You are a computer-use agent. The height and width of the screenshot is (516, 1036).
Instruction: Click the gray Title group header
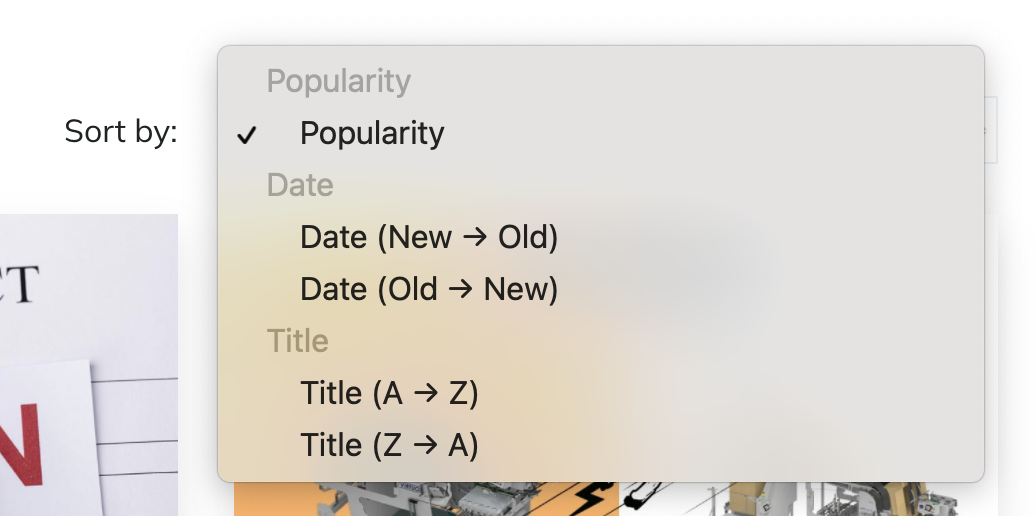(297, 341)
